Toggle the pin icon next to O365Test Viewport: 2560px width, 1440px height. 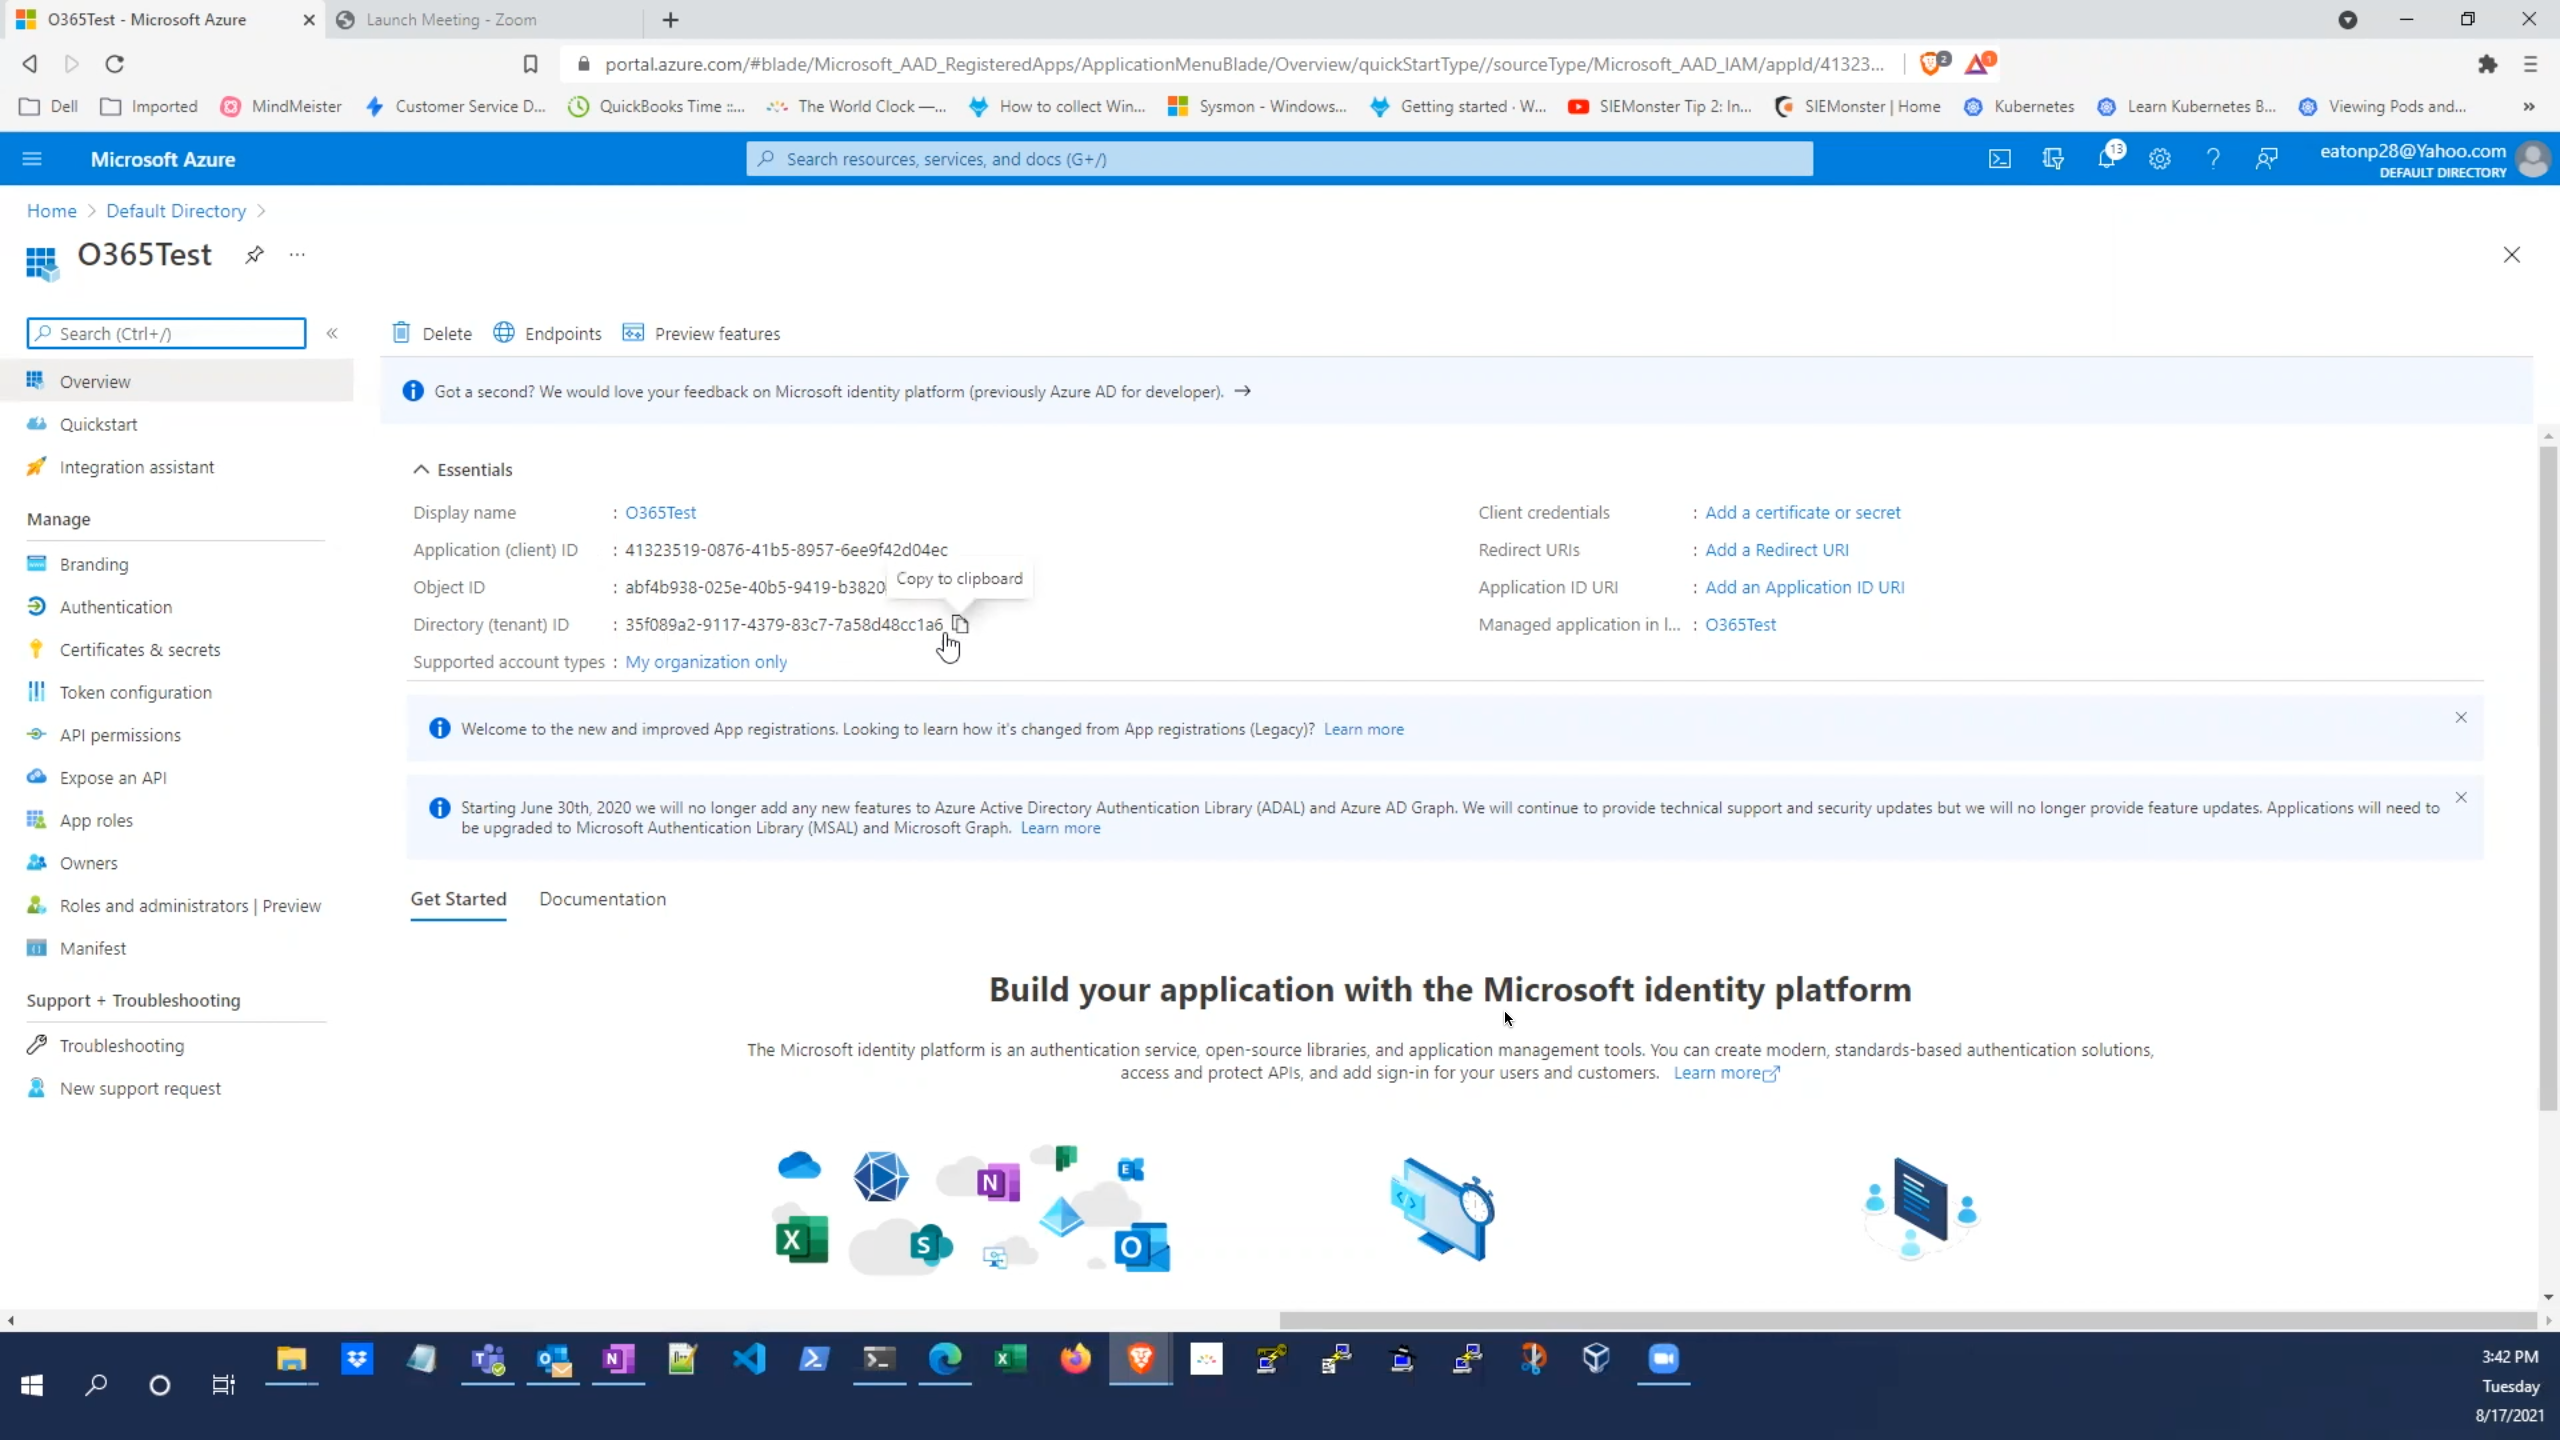pos(254,255)
